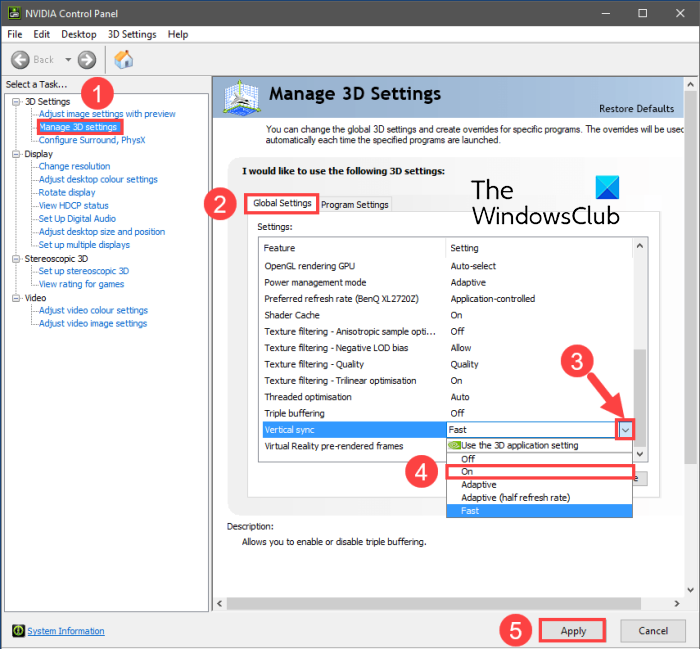Choose Adaptive (half refresh rate) option
This screenshot has width=700, height=649.
pyautogui.click(x=539, y=498)
